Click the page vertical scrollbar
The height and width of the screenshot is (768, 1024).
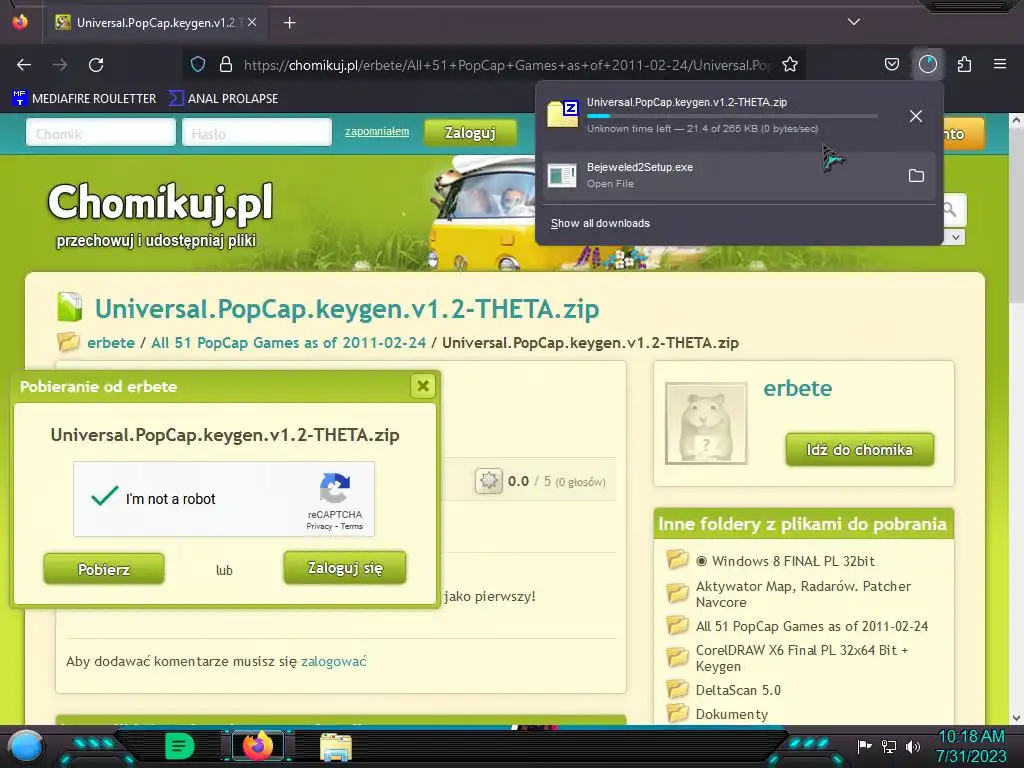point(1016,216)
